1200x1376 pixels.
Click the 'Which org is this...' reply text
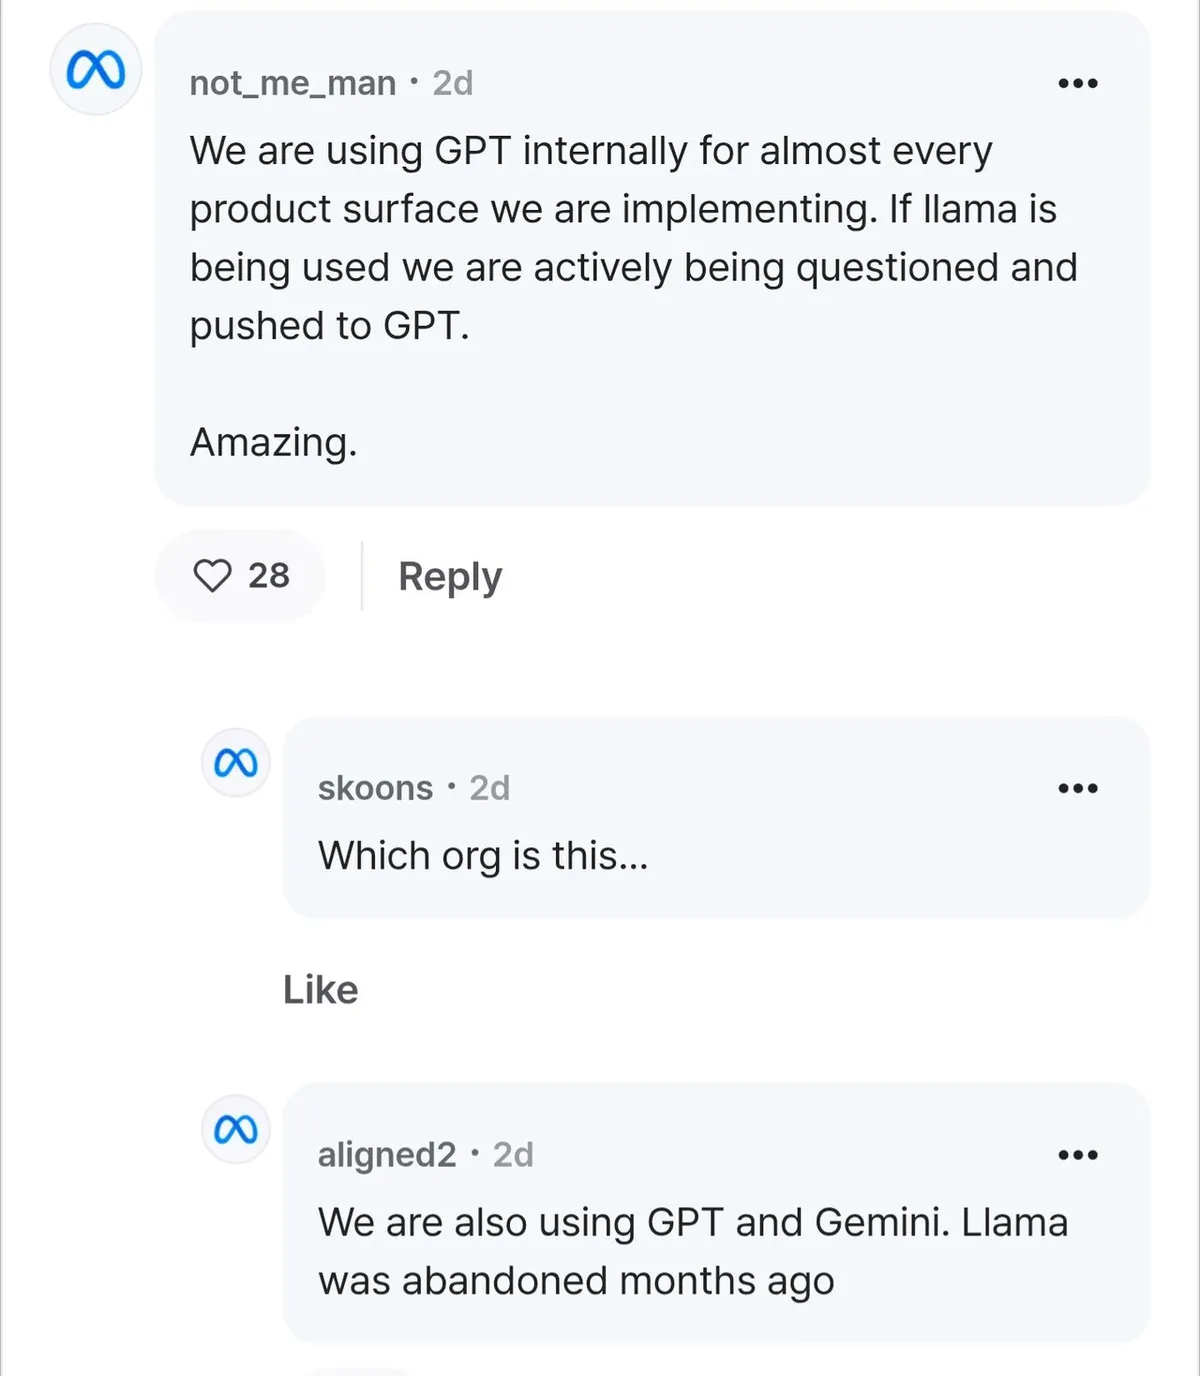[483, 856]
